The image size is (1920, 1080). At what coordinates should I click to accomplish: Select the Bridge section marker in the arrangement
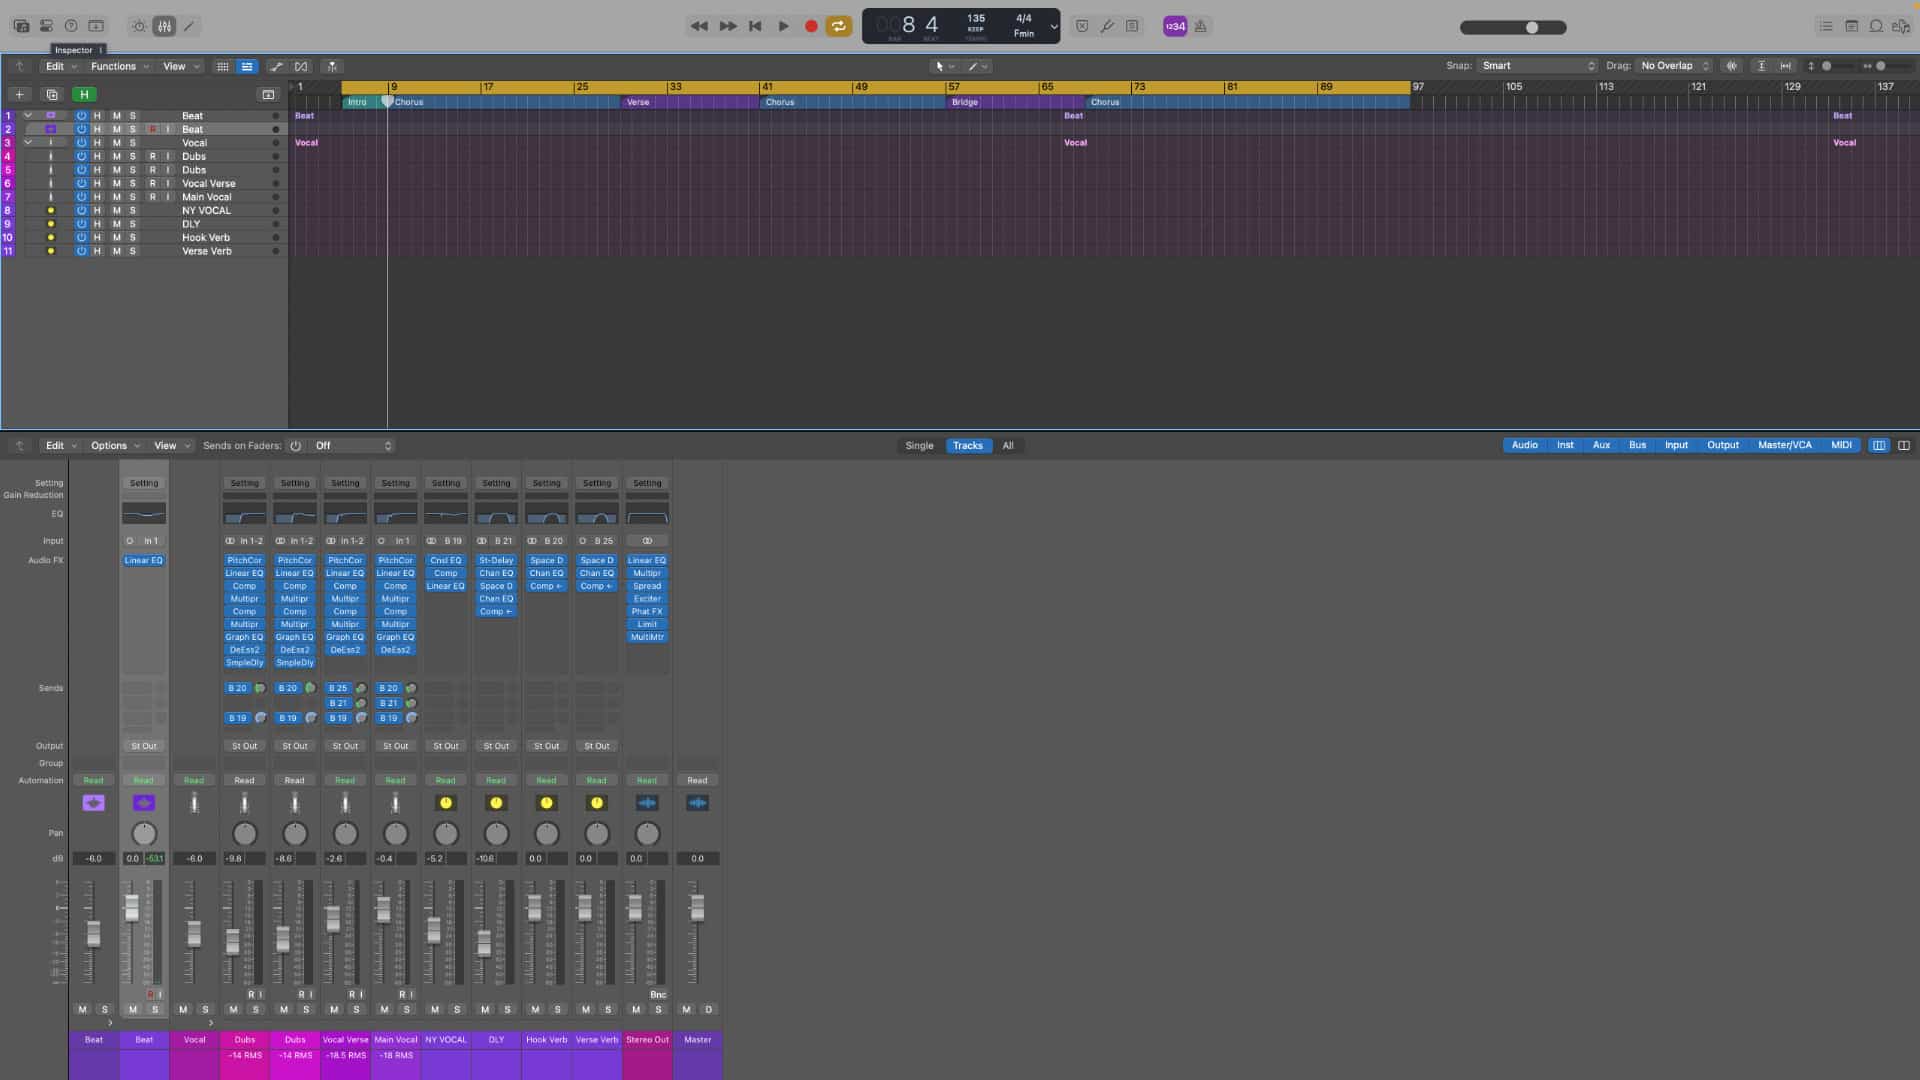click(965, 102)
